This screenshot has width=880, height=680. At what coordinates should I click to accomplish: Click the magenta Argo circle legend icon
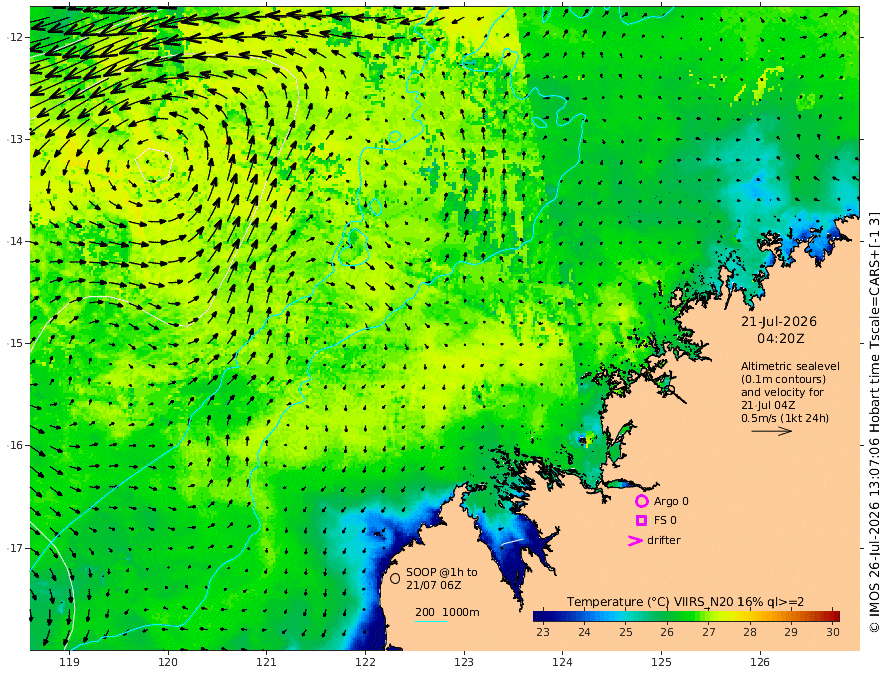(x=641, y=501)
